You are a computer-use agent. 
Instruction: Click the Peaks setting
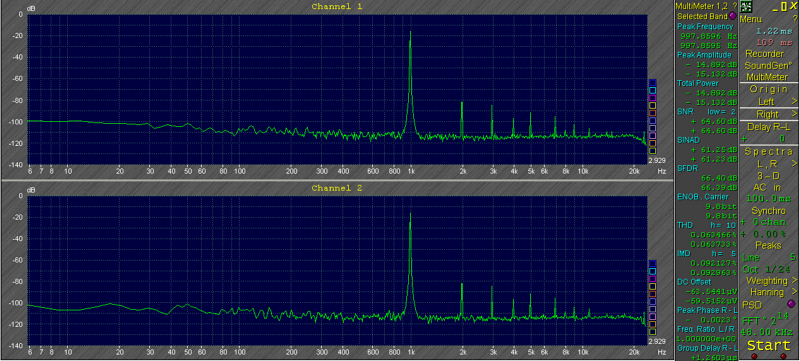click(x=768, y=246)
